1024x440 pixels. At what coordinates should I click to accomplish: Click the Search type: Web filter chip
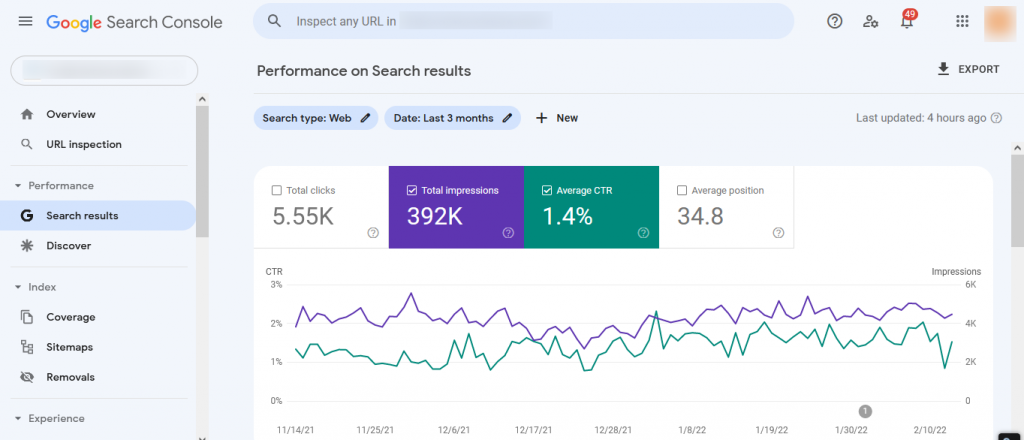[316, 118]
